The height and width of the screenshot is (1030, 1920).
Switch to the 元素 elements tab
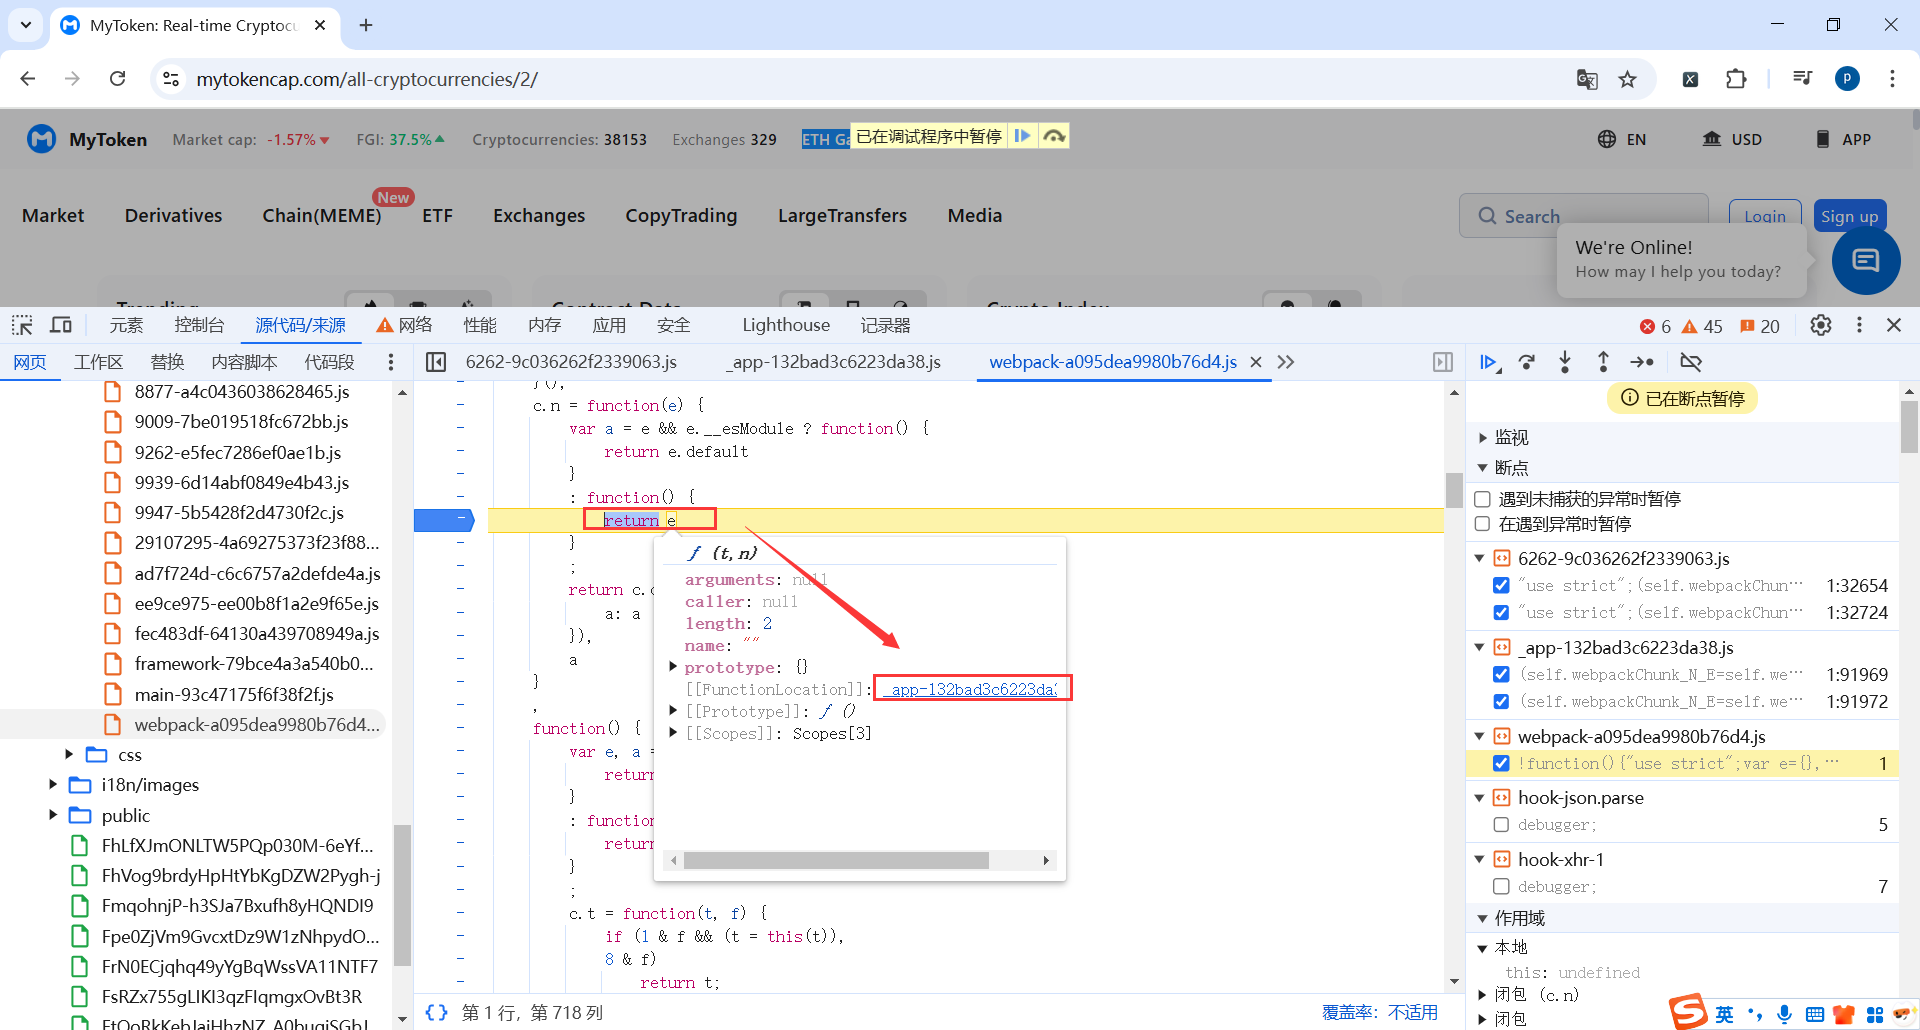pyautogui.click(x=126, y=325)
